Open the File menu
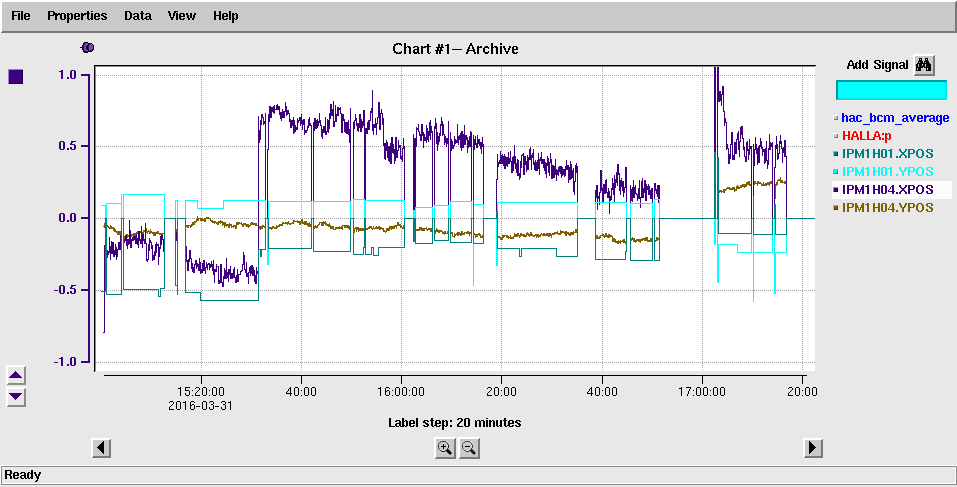This screenshot has height=487, width=957. click(21, 16)
